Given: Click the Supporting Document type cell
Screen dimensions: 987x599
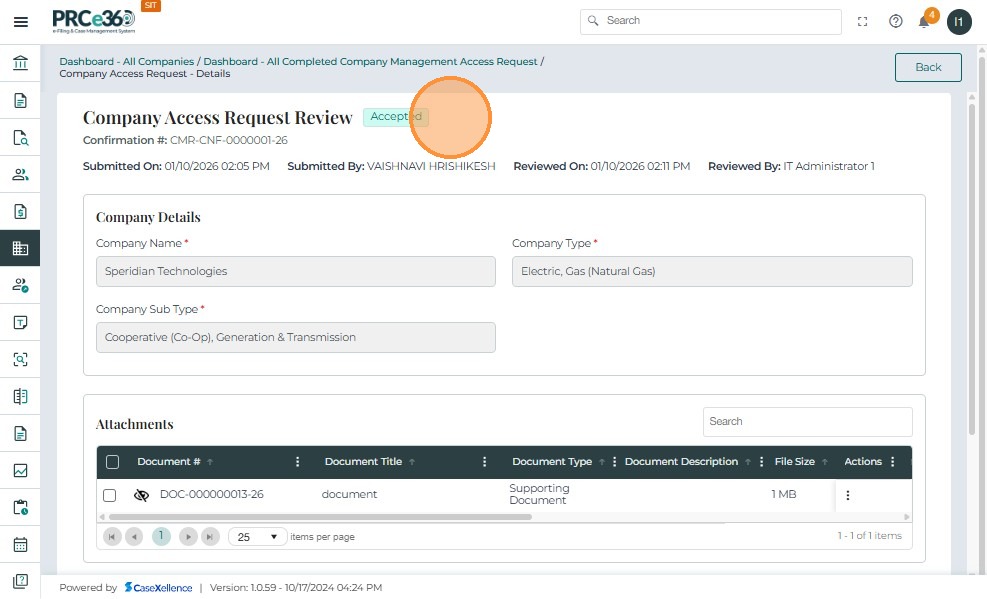Looking at the screenshot, I should (539, 495).
